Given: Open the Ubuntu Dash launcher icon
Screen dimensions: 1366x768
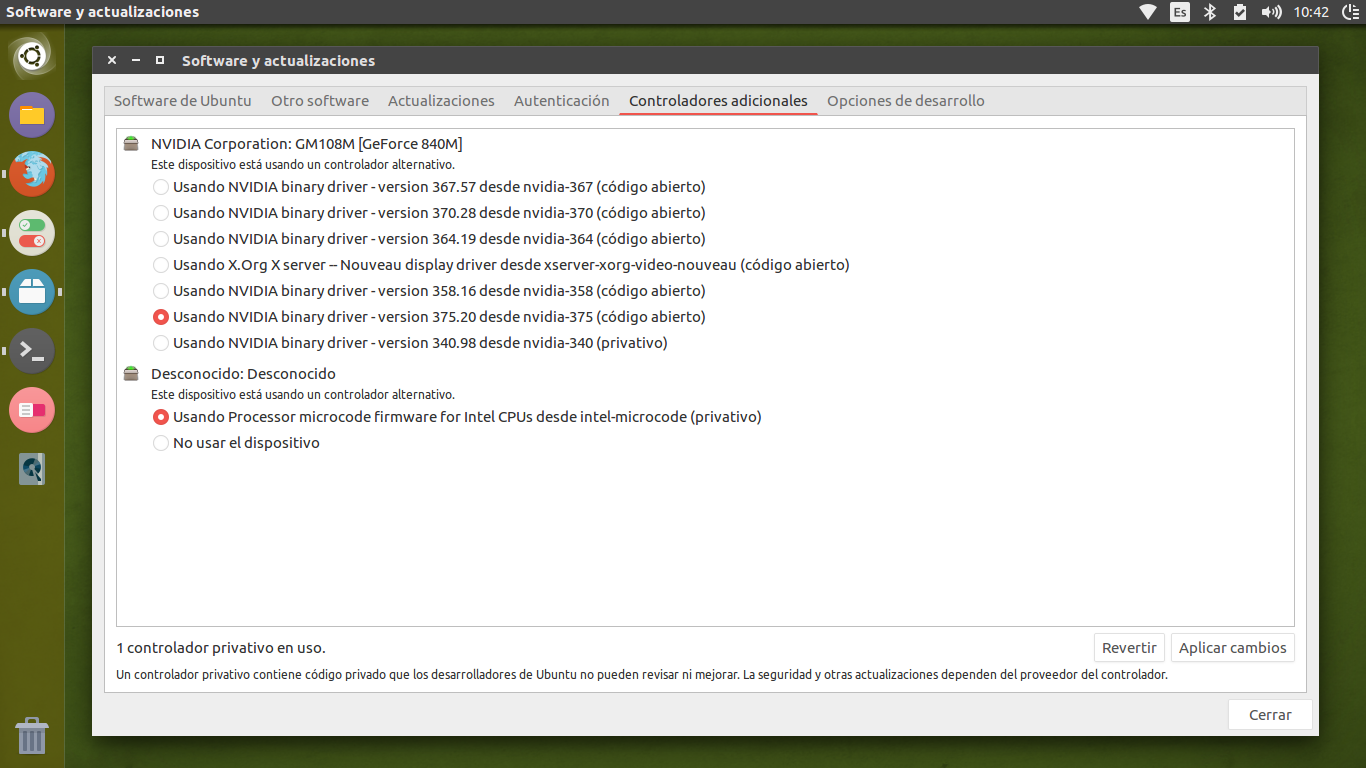Looking at the screenshot, I should [32, 57].
